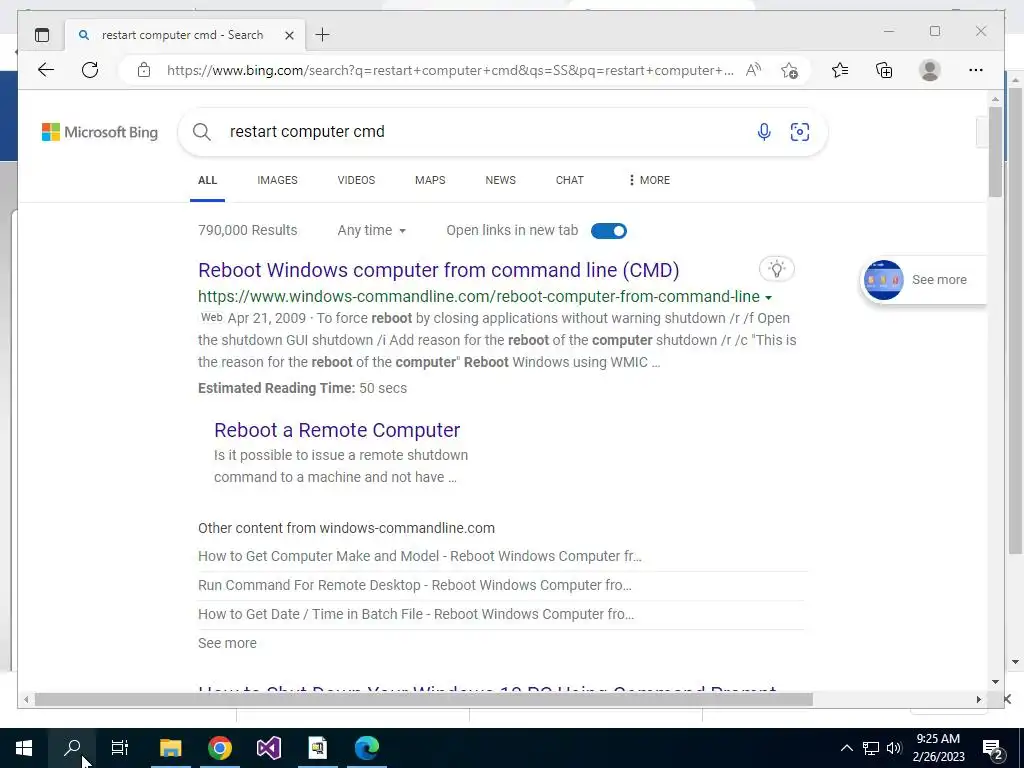Open Read Aloud in address bar
This screenshot has width=1024, height=768.
tap(754, 70)
